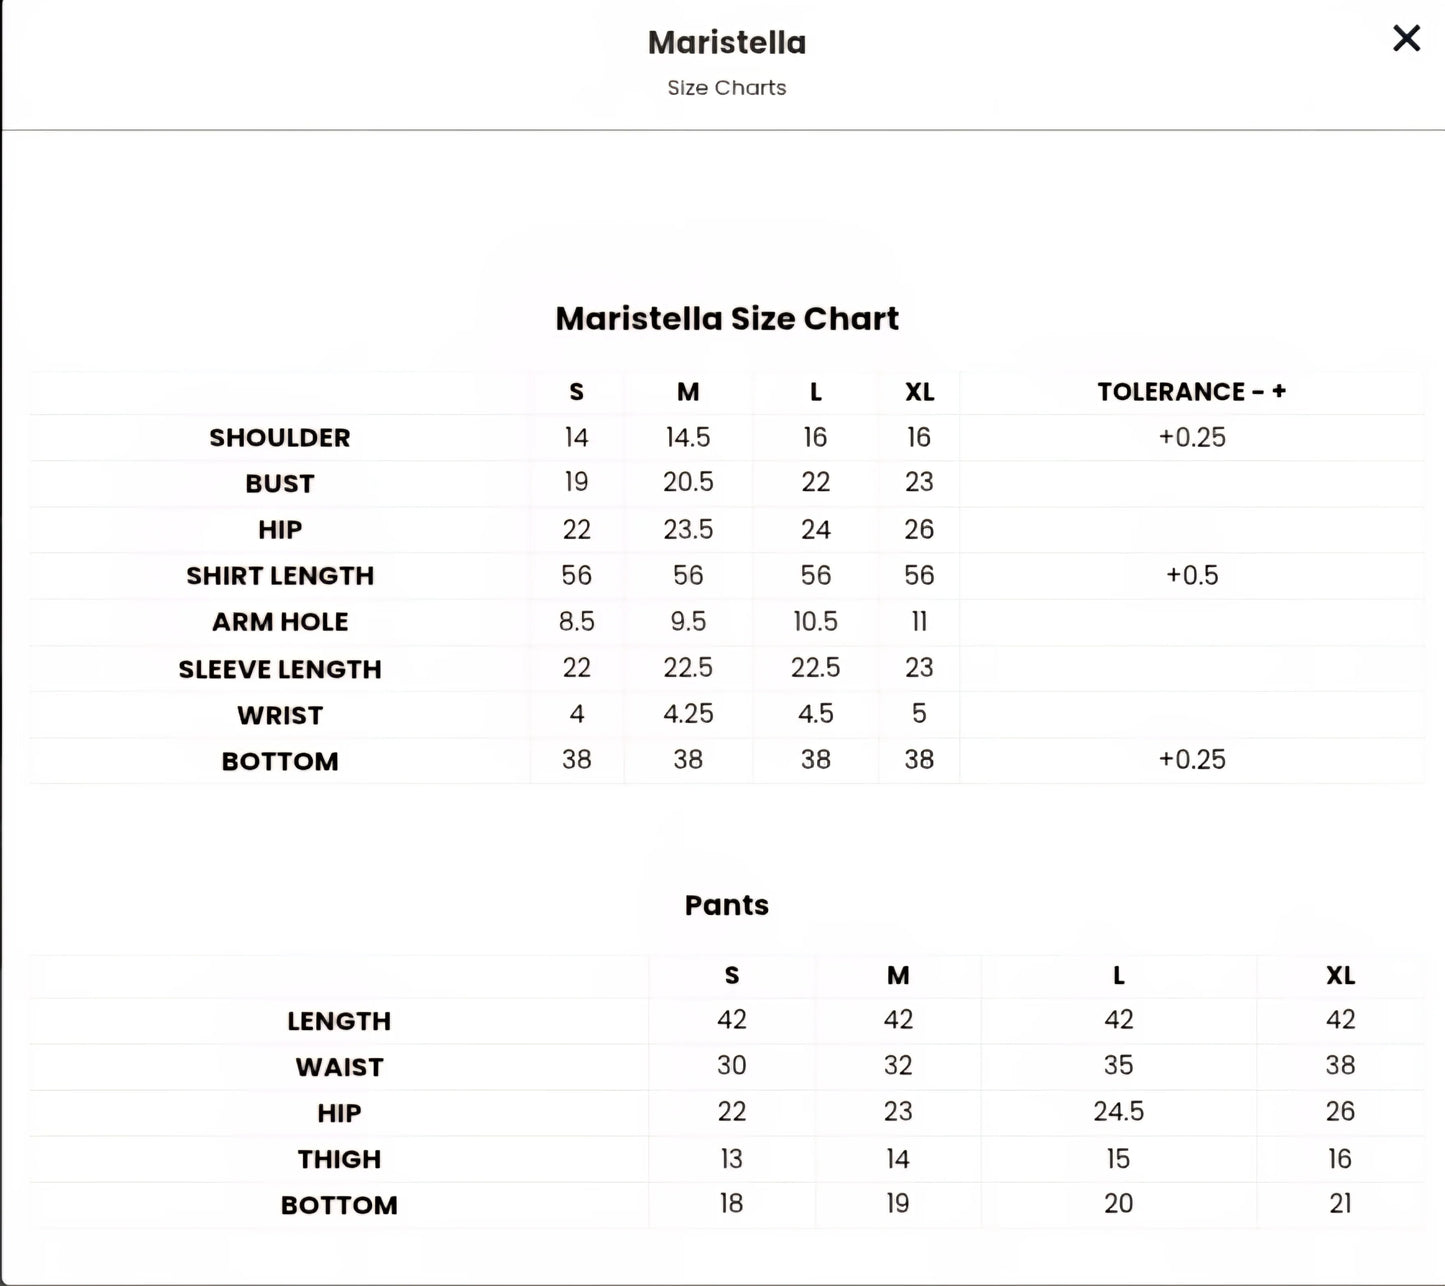Click the "Pants" table heading
Screen dimensions: 1445x1286
tap(727, 905)
